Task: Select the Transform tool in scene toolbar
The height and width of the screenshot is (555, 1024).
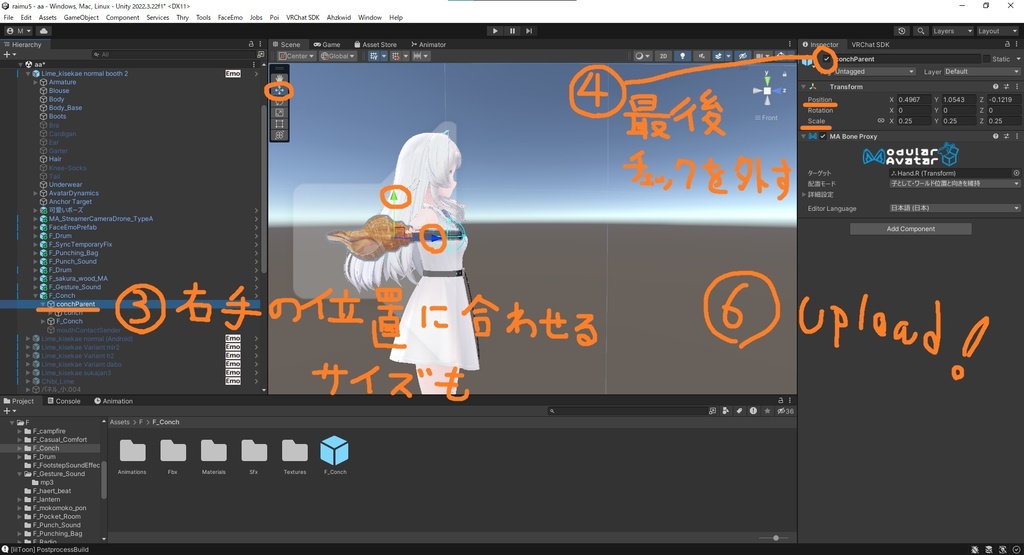Action: point(279,135)
